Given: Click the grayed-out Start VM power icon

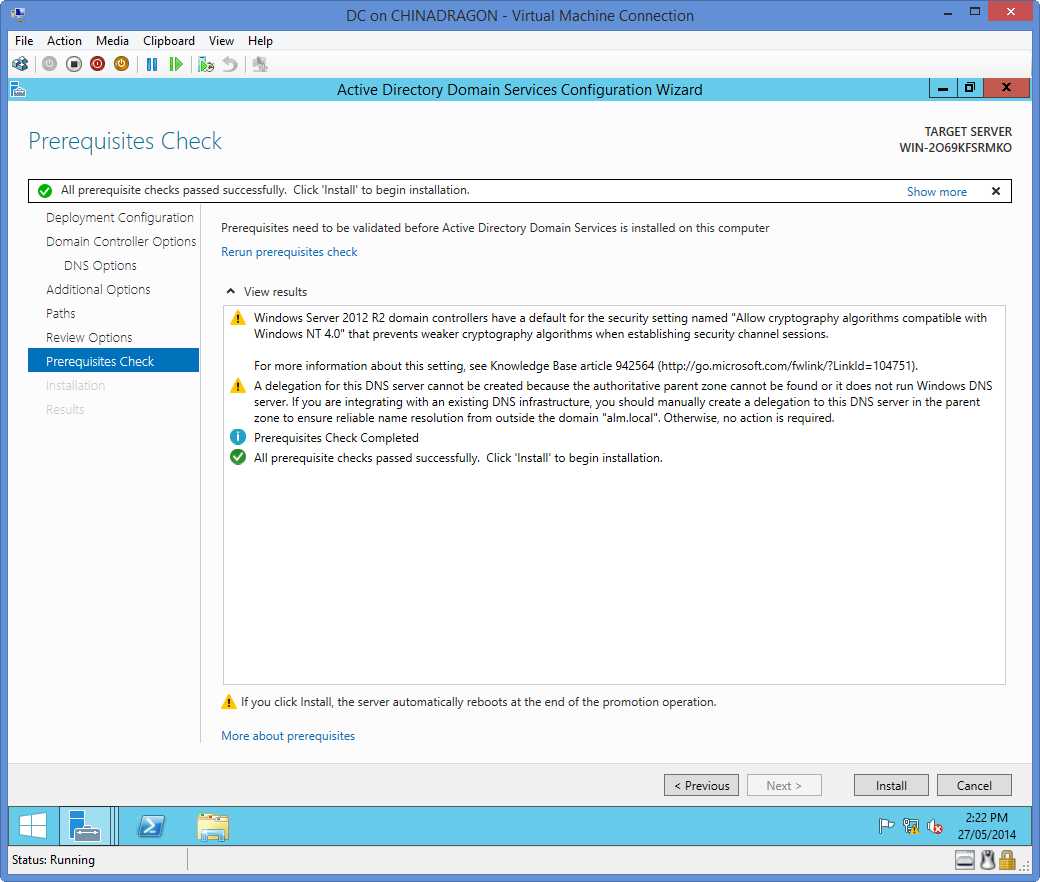Looking at the screenshot, I should click(x=50, y=64).
